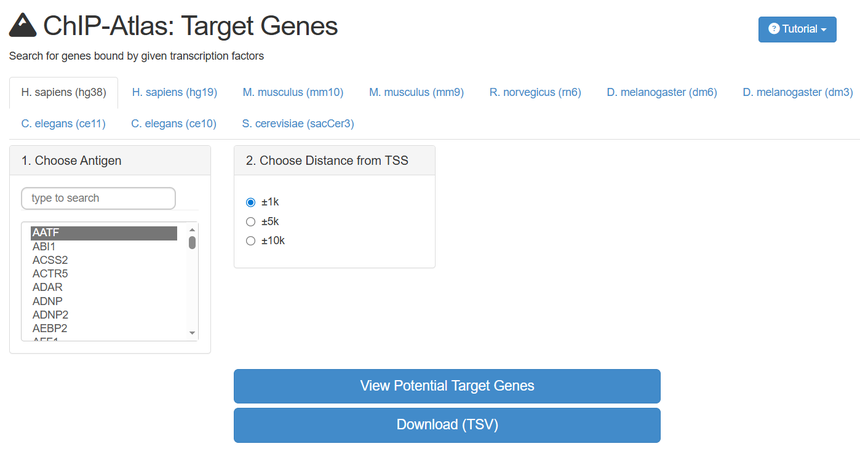
Task: Select ABI1 in the antigen list
Action: click(44, 247)
